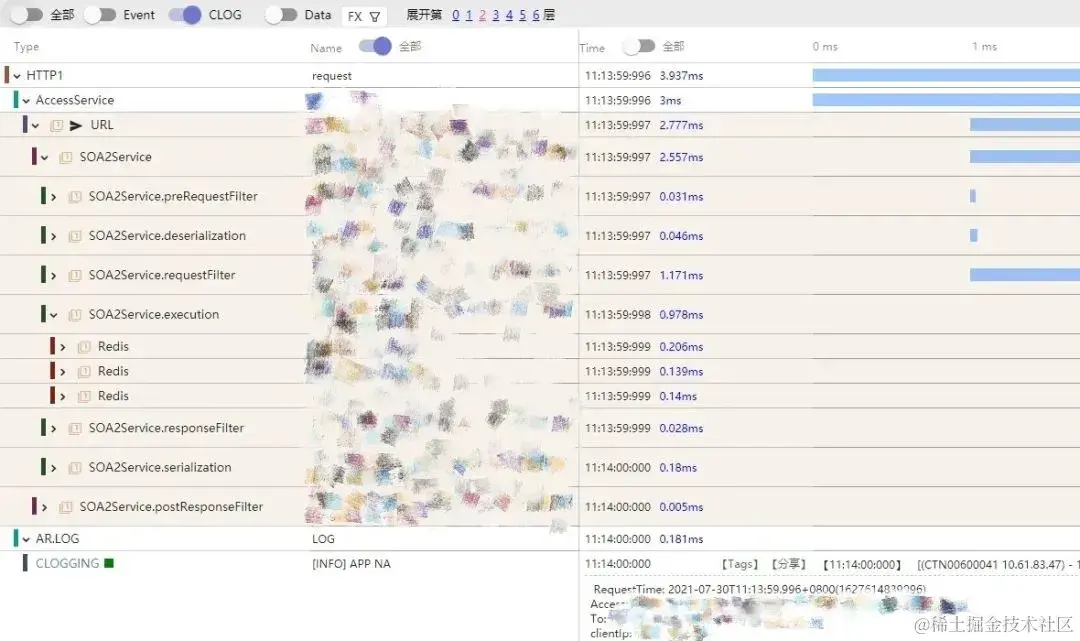Expand the Redis row with 0.139ms
Image resolution: width=1080 pixels, height=641 pixels.
(x=62, y=372)
